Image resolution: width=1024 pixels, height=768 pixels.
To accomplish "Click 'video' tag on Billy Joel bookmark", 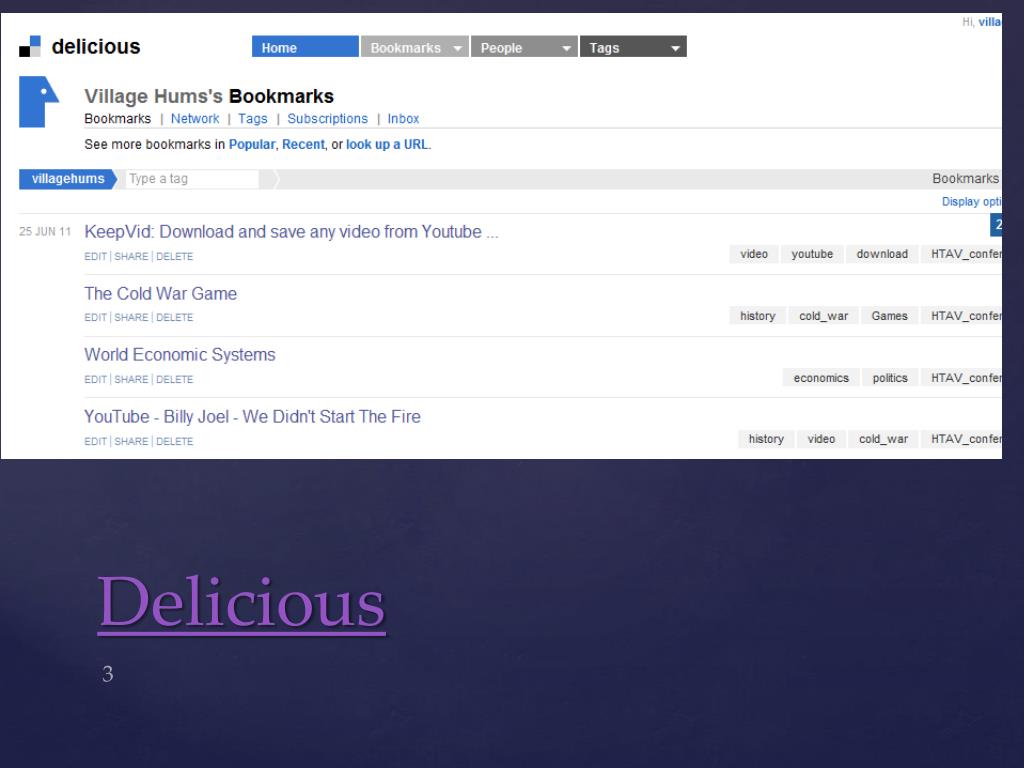I will point(821,439).
